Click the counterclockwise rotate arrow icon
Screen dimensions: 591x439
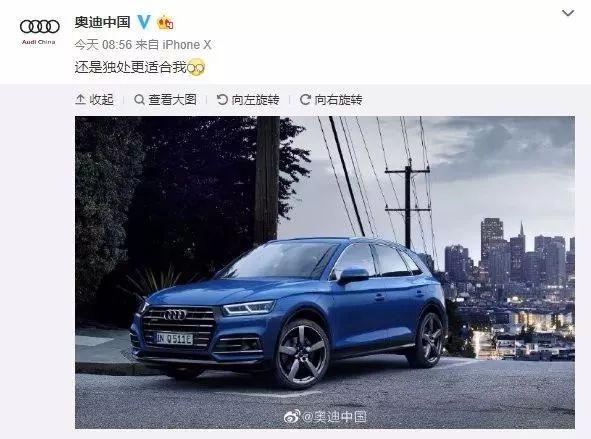(222, 99)
